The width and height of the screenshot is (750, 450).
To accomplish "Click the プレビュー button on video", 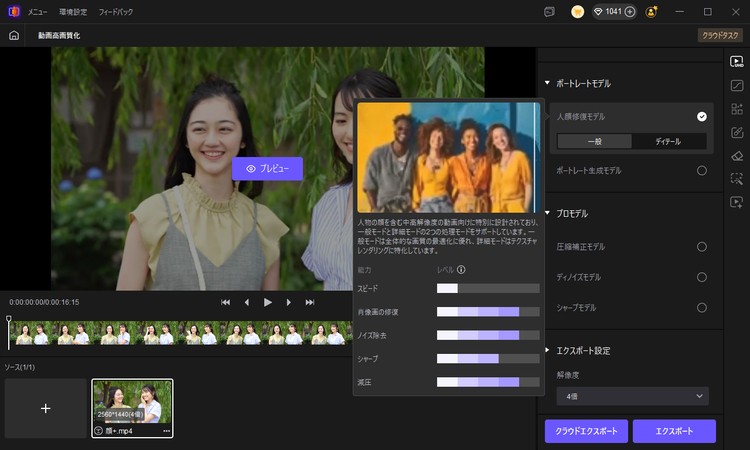I will tap(267, 169).
